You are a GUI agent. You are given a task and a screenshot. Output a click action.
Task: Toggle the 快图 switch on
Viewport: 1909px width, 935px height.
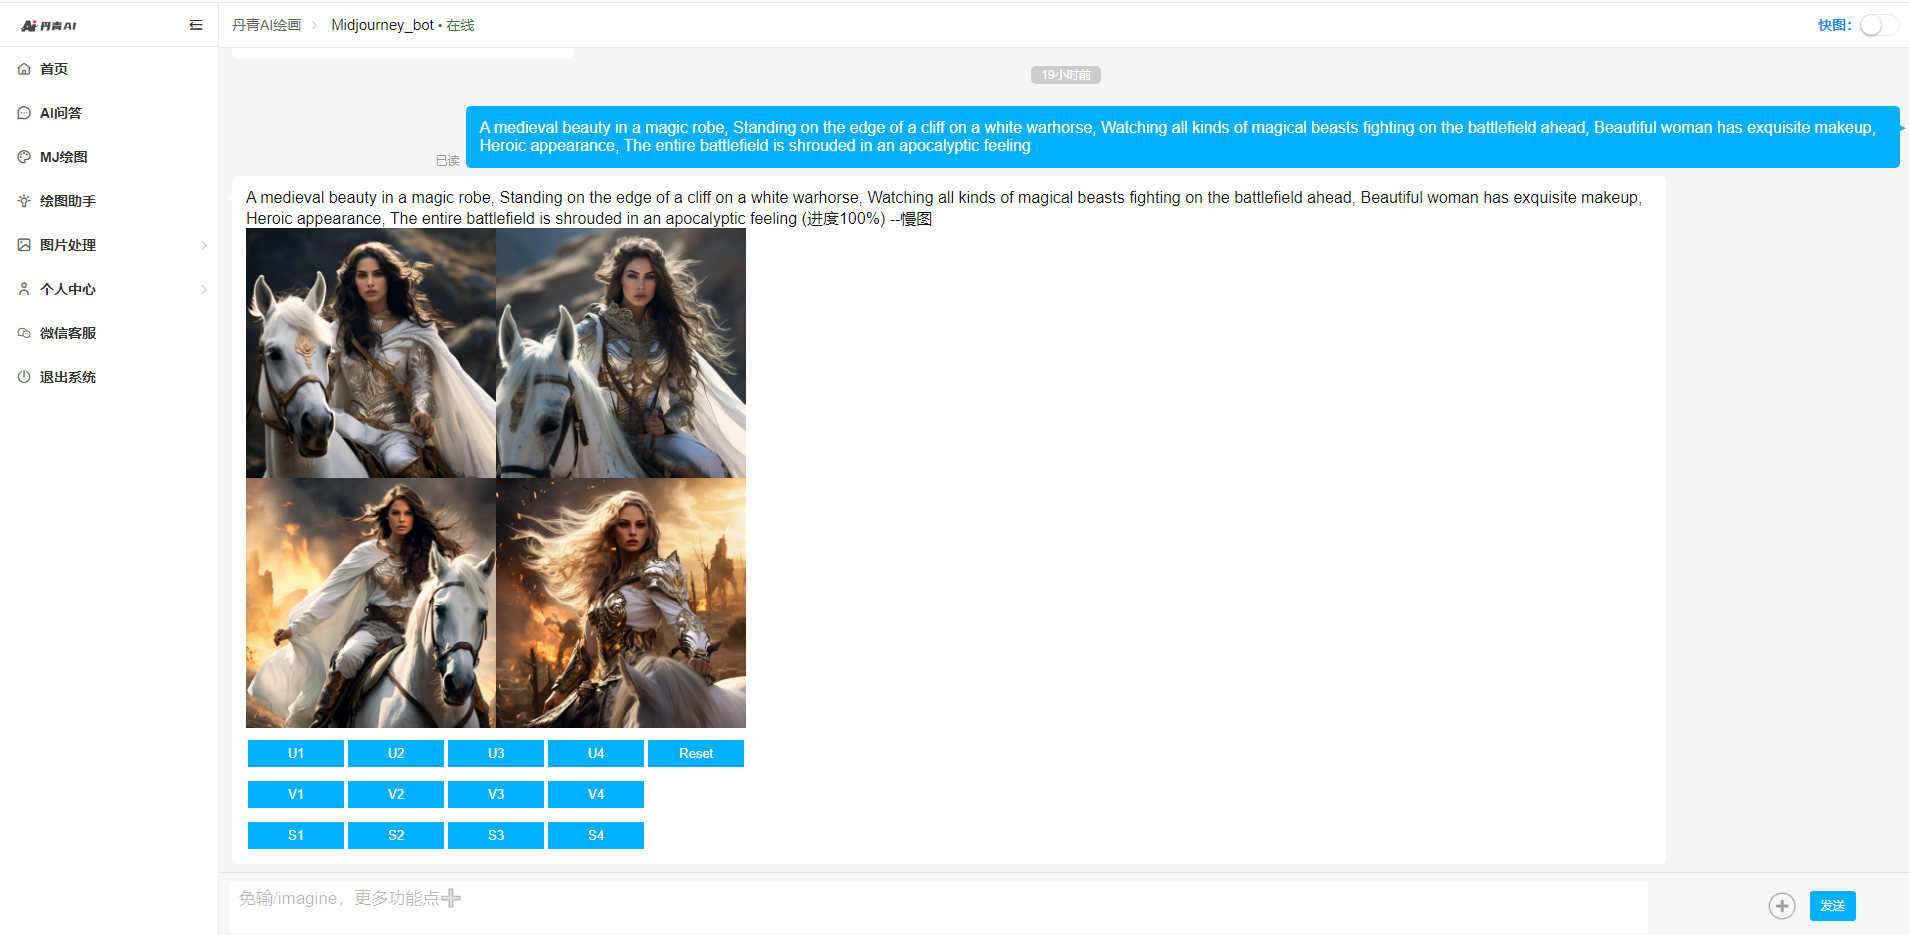pos(1877,25)
